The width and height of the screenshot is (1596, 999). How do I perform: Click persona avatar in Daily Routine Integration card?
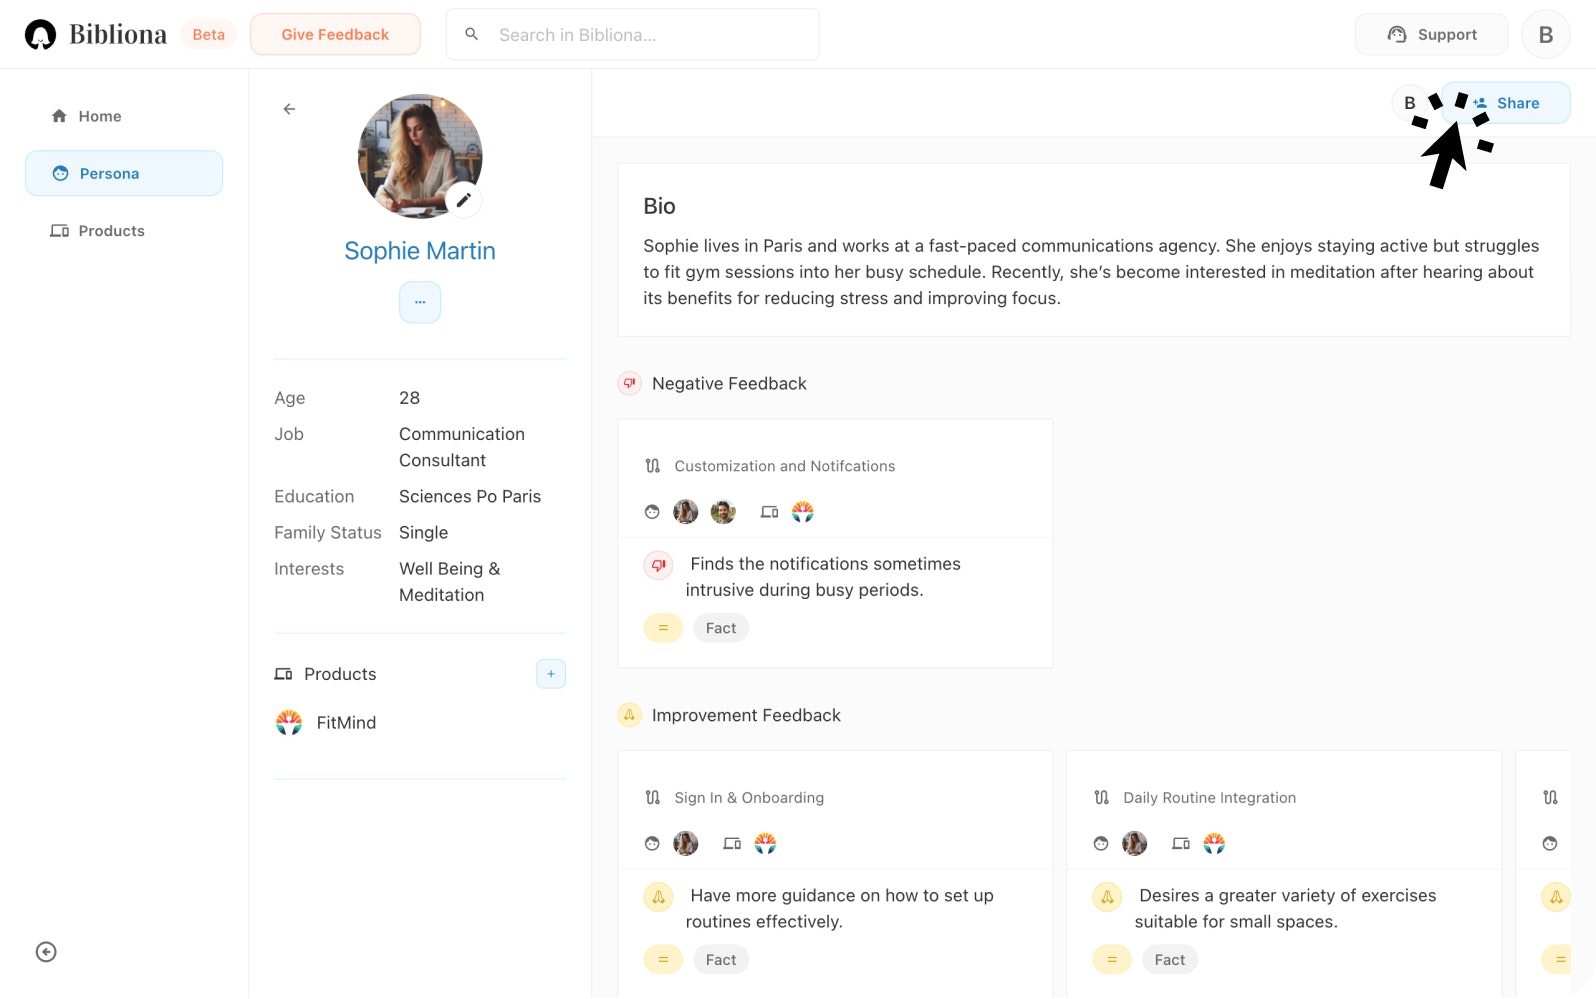click(x=1135, y=844)
